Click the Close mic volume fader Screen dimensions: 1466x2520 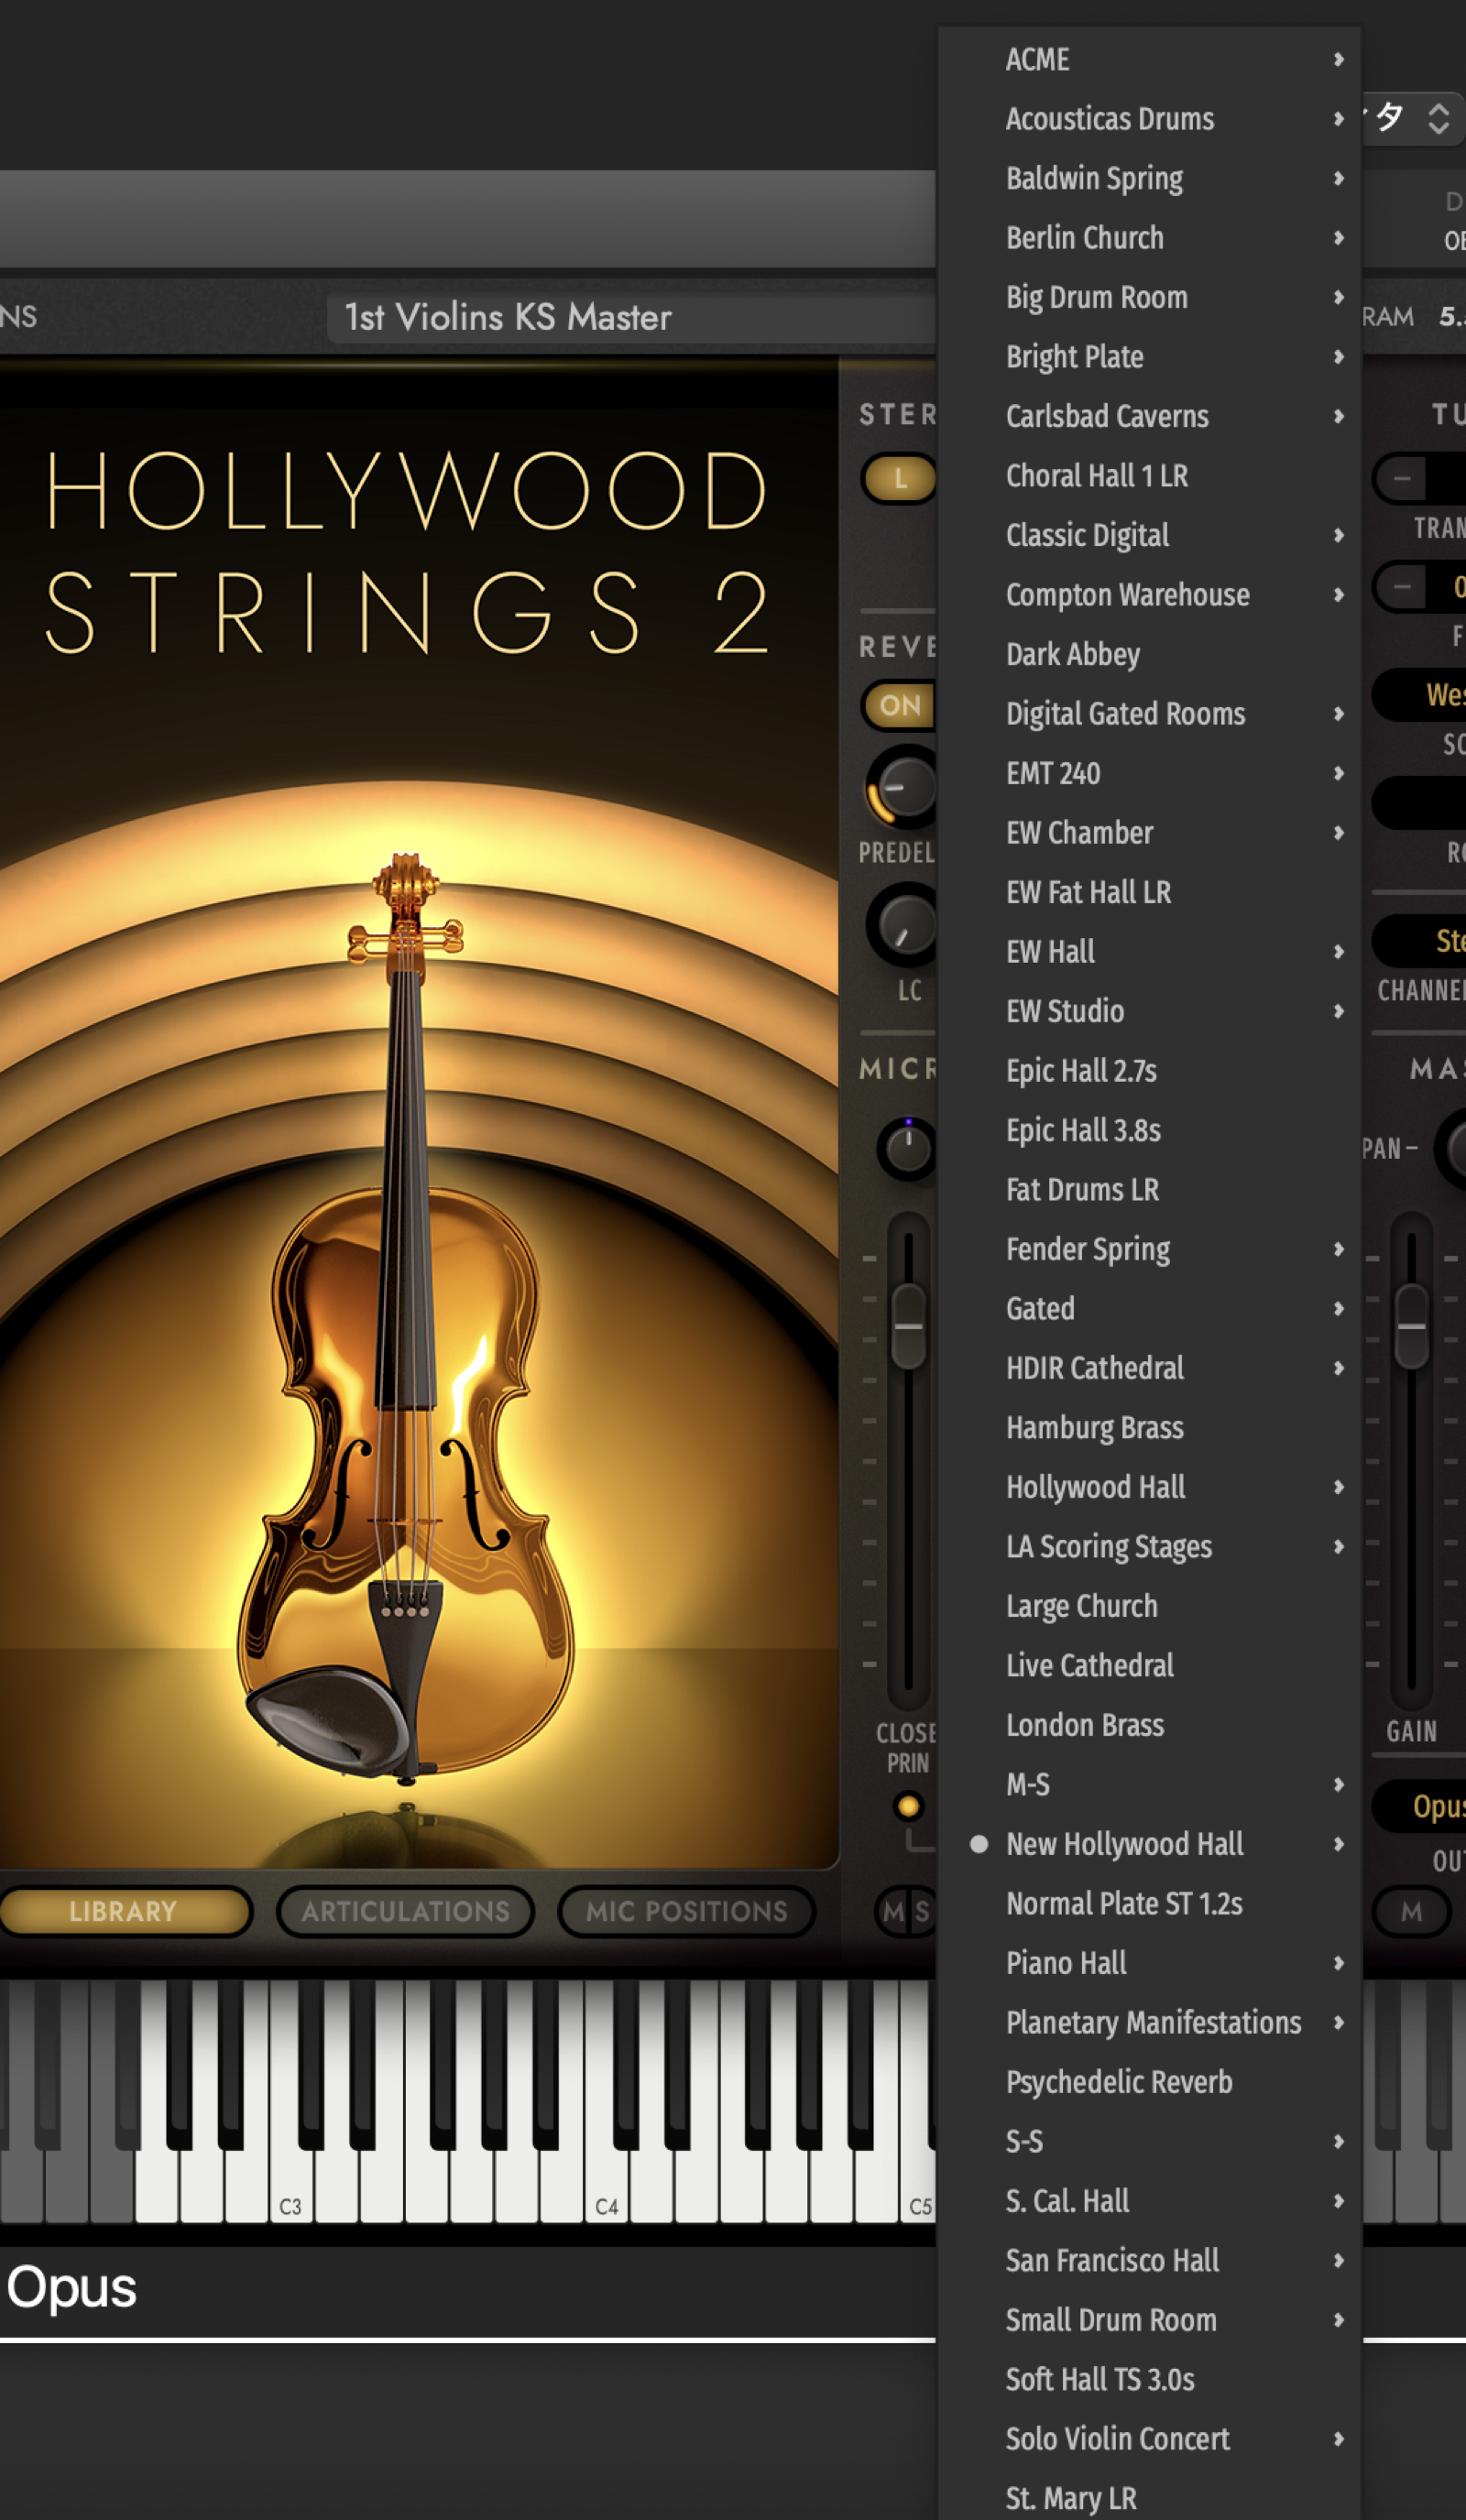908,1328
